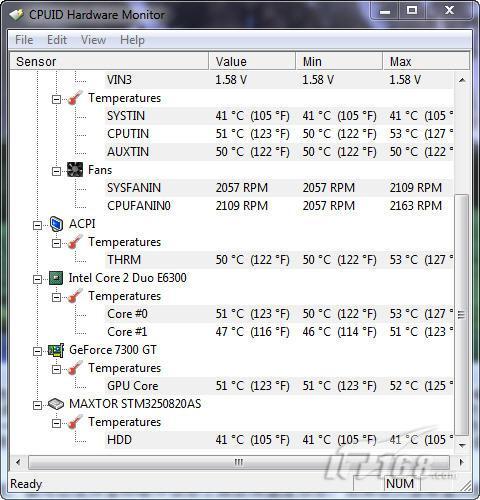Open the View menu
The width and height of the screenshot is (480, 500).
click(93, 40)
